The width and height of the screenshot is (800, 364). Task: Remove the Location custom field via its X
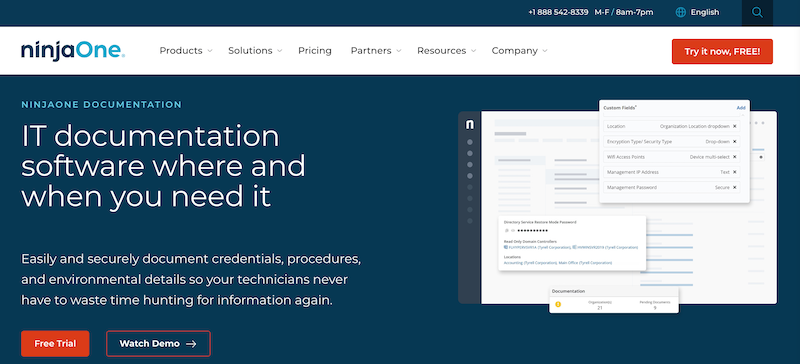(735, 126)
